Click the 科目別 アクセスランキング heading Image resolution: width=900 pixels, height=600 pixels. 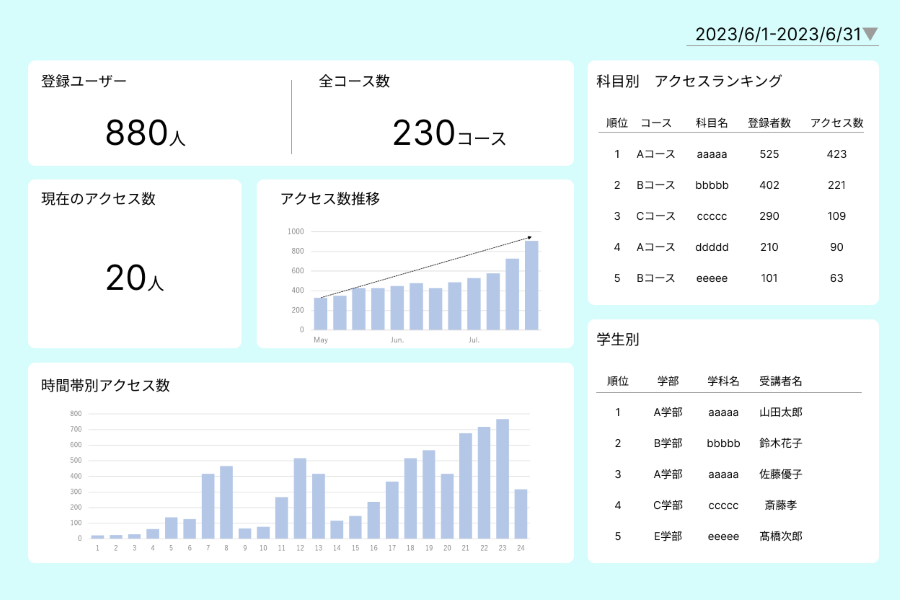click(689, 81)
